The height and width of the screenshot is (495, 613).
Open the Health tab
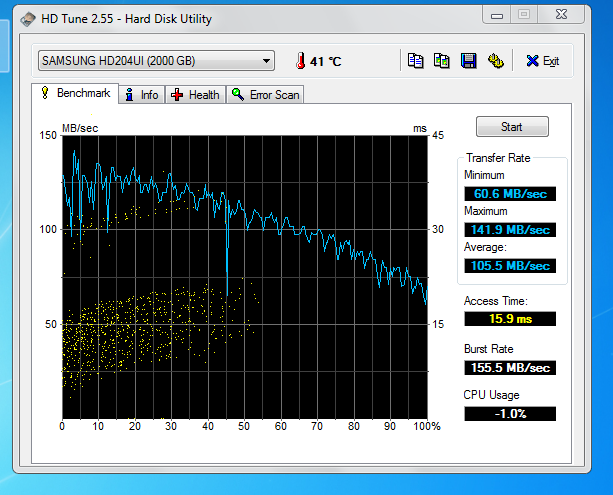[196, 95]
